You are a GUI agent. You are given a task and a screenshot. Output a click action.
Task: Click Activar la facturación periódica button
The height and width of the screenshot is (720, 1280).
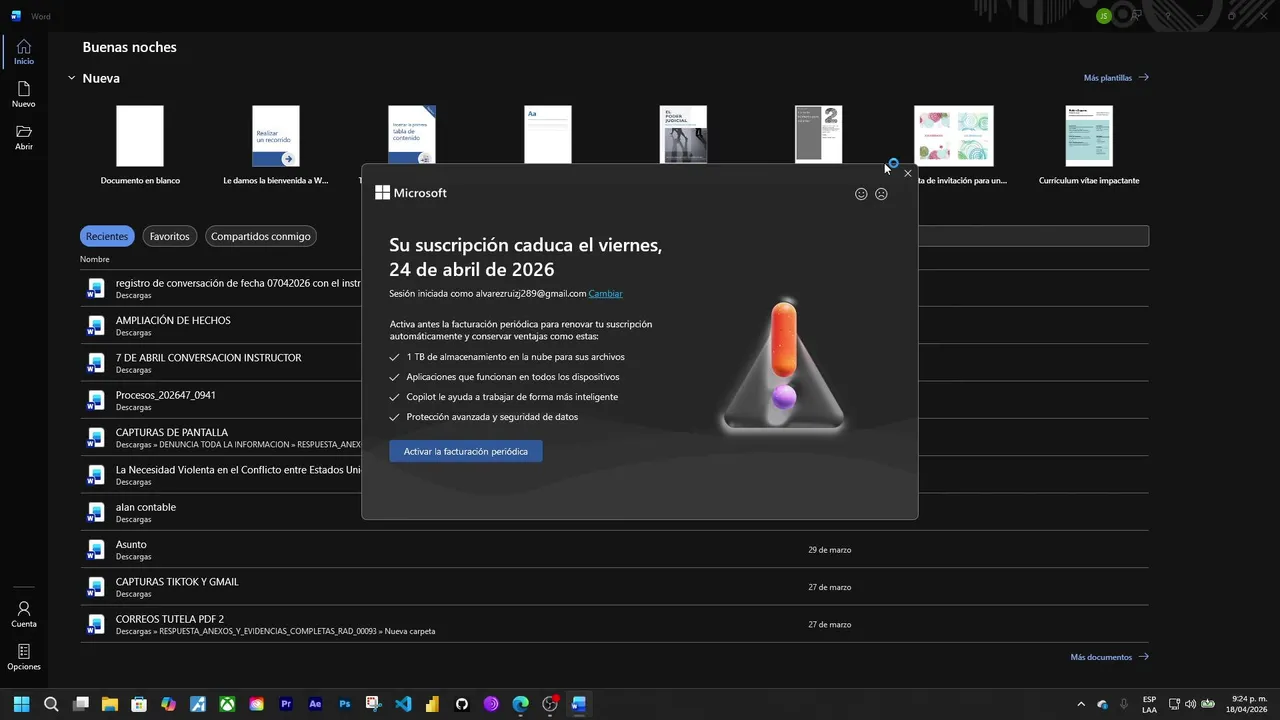[466, 451]
